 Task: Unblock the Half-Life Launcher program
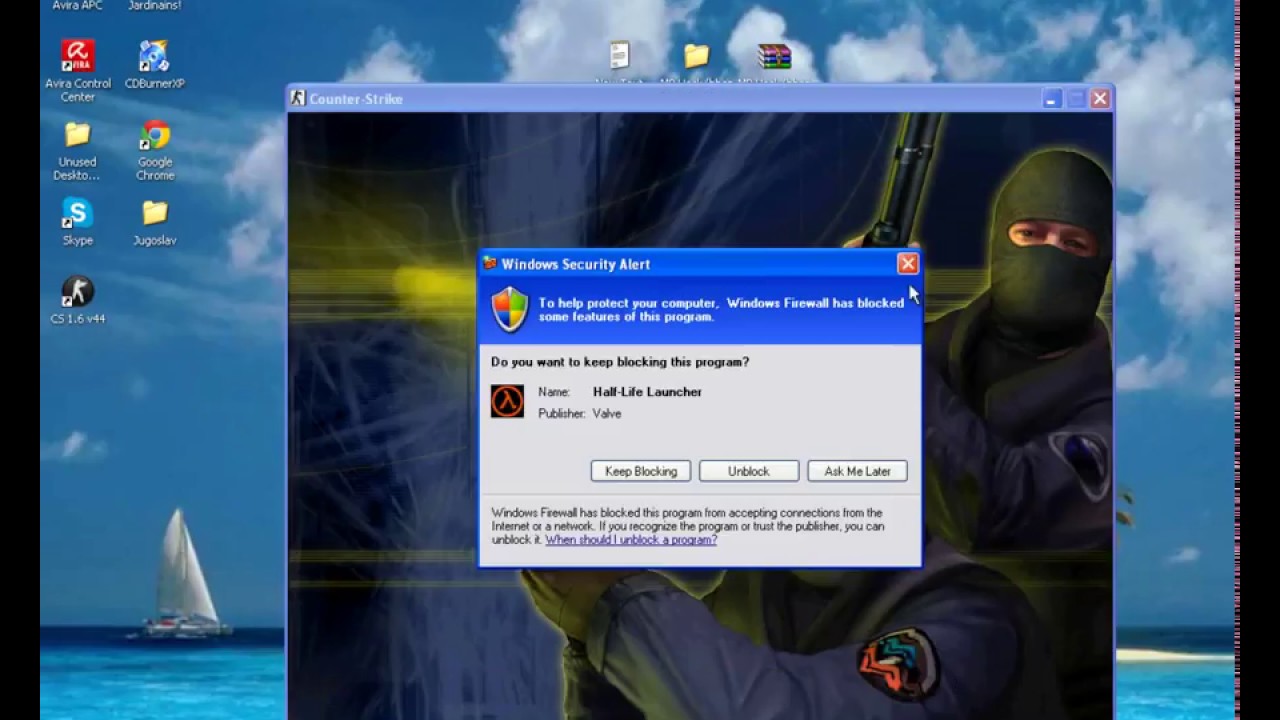point(749,471)
